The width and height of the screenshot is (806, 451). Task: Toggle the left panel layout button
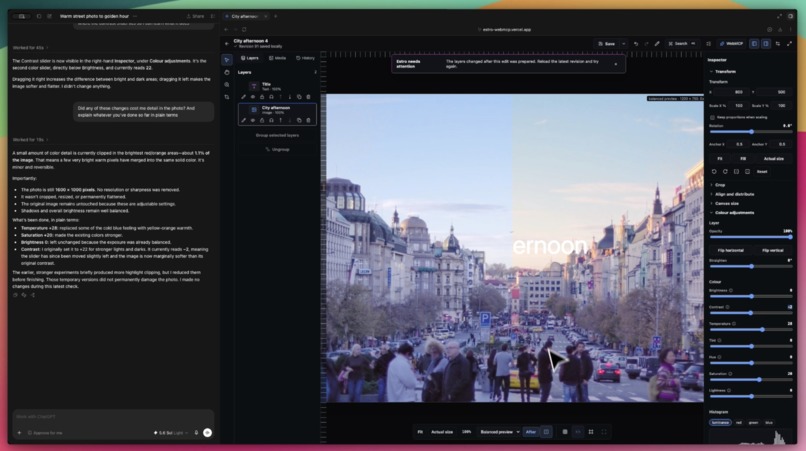click(x=754, y=44)
